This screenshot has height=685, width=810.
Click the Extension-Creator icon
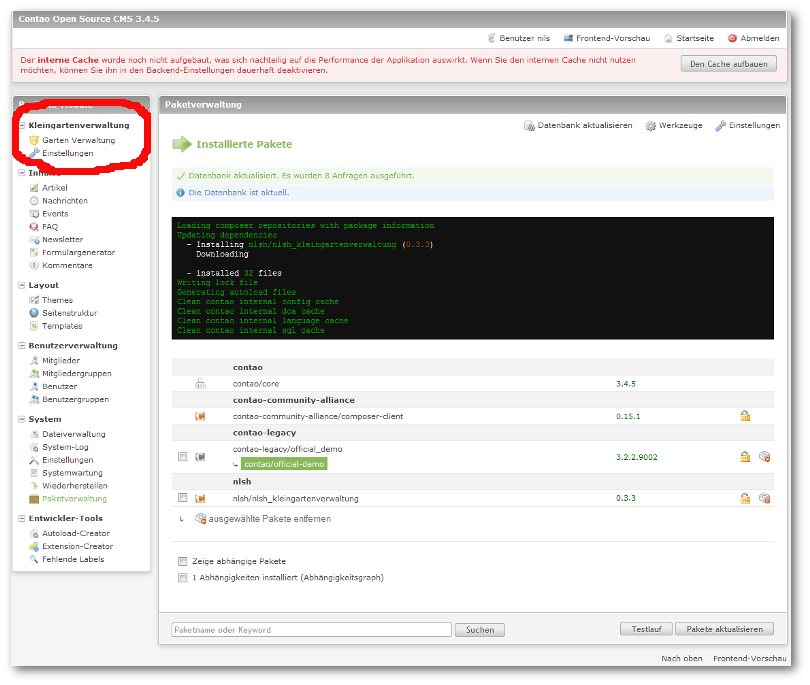(34, 546)
